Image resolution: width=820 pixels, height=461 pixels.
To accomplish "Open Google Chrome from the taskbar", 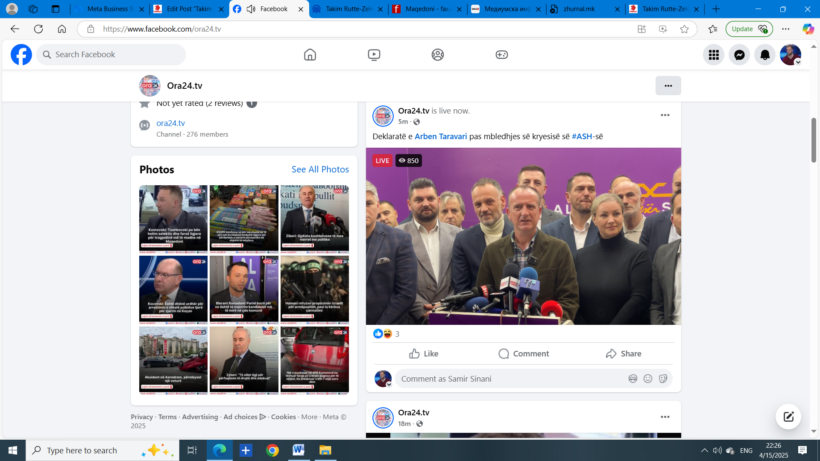I will coord(272,450).
